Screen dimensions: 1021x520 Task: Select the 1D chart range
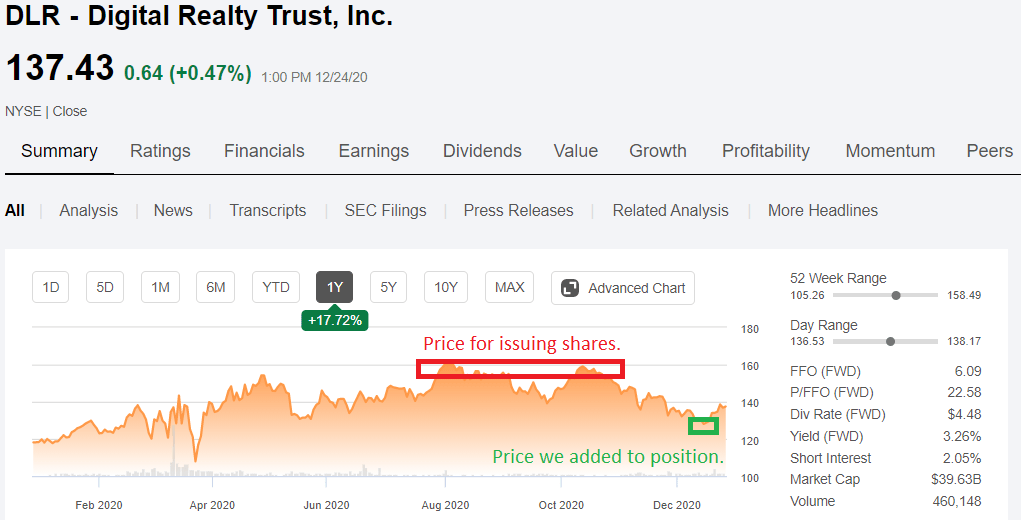tap(51, 288)
